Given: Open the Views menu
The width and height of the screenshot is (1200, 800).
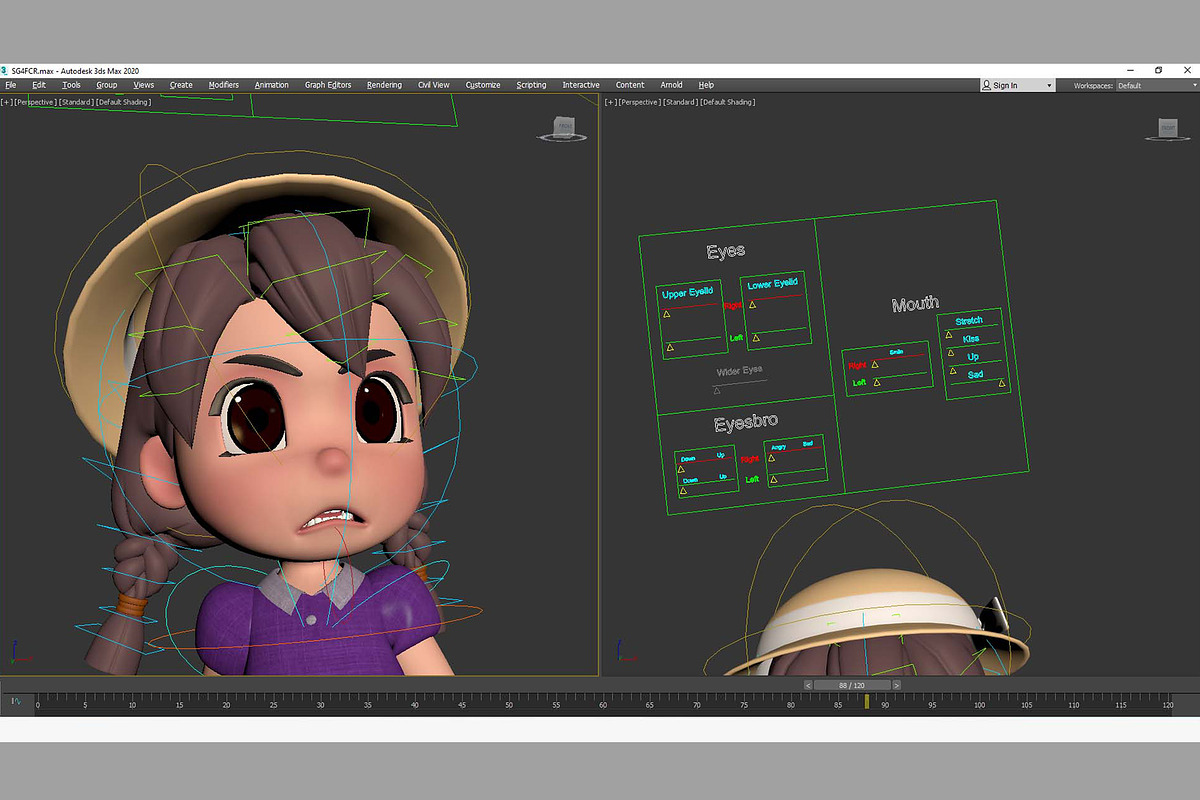Looking at the screenshot, I should pyautogui.click(x=143, y=85).
